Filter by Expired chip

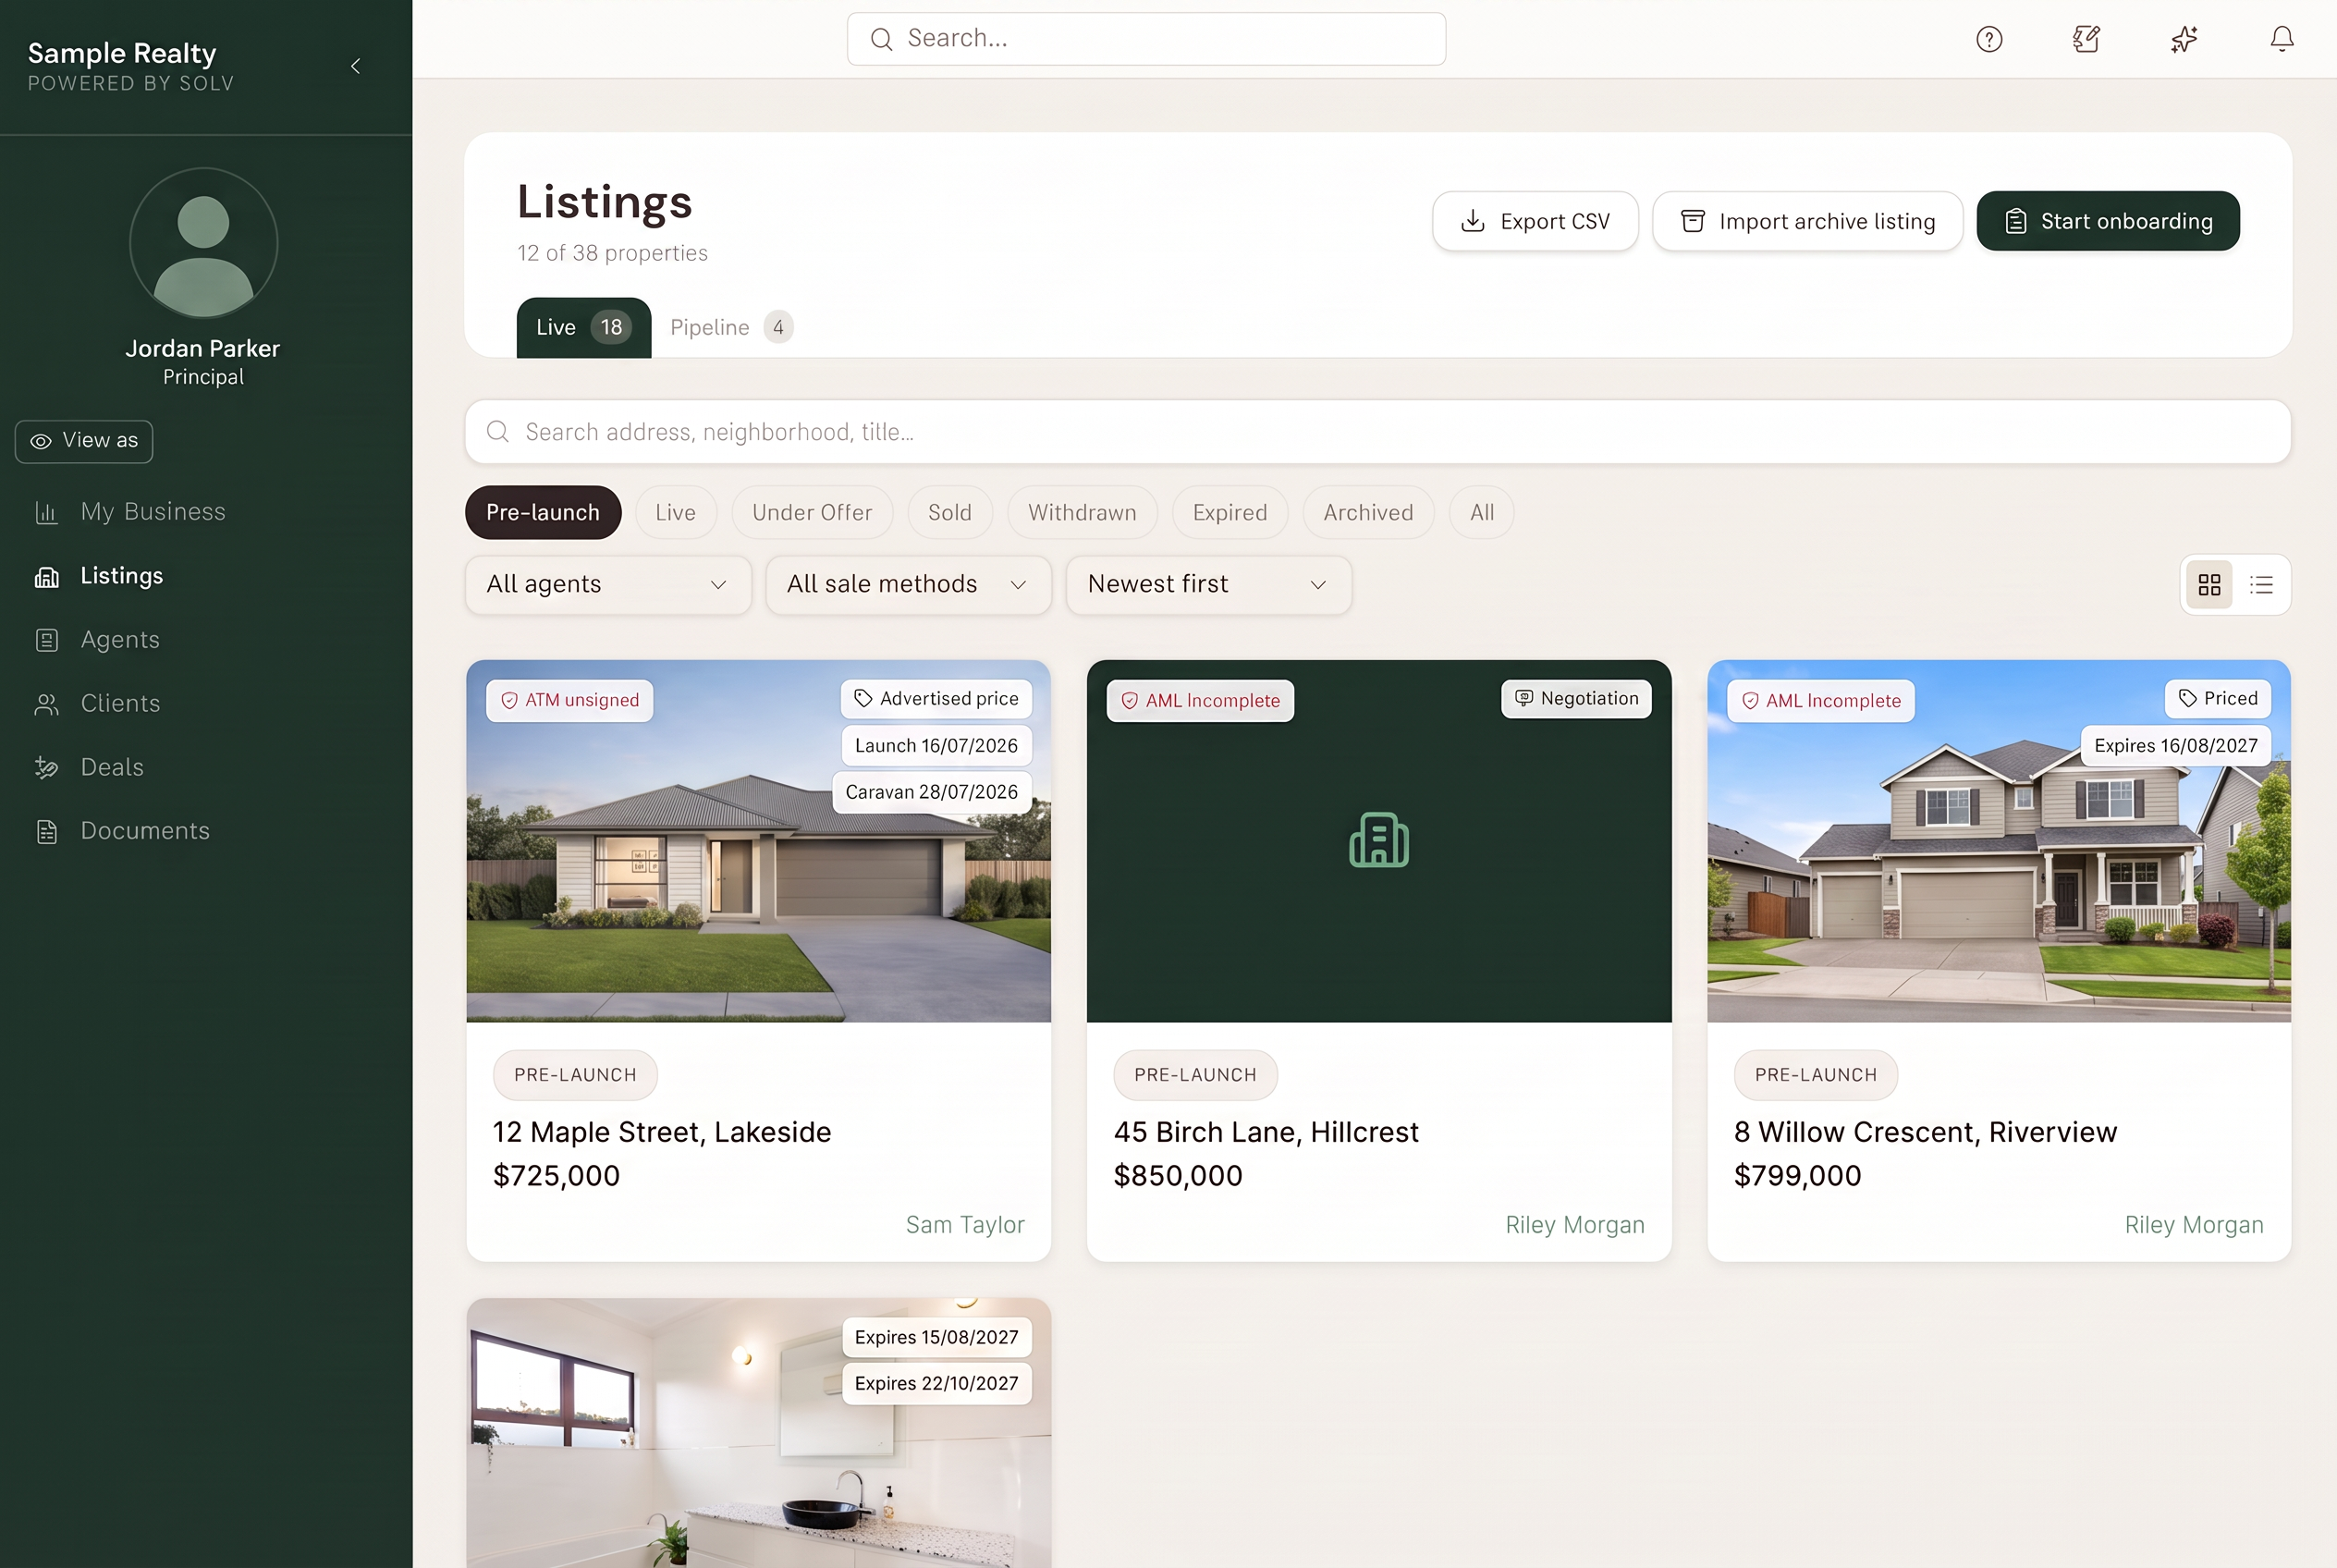tap(1229, 512)
